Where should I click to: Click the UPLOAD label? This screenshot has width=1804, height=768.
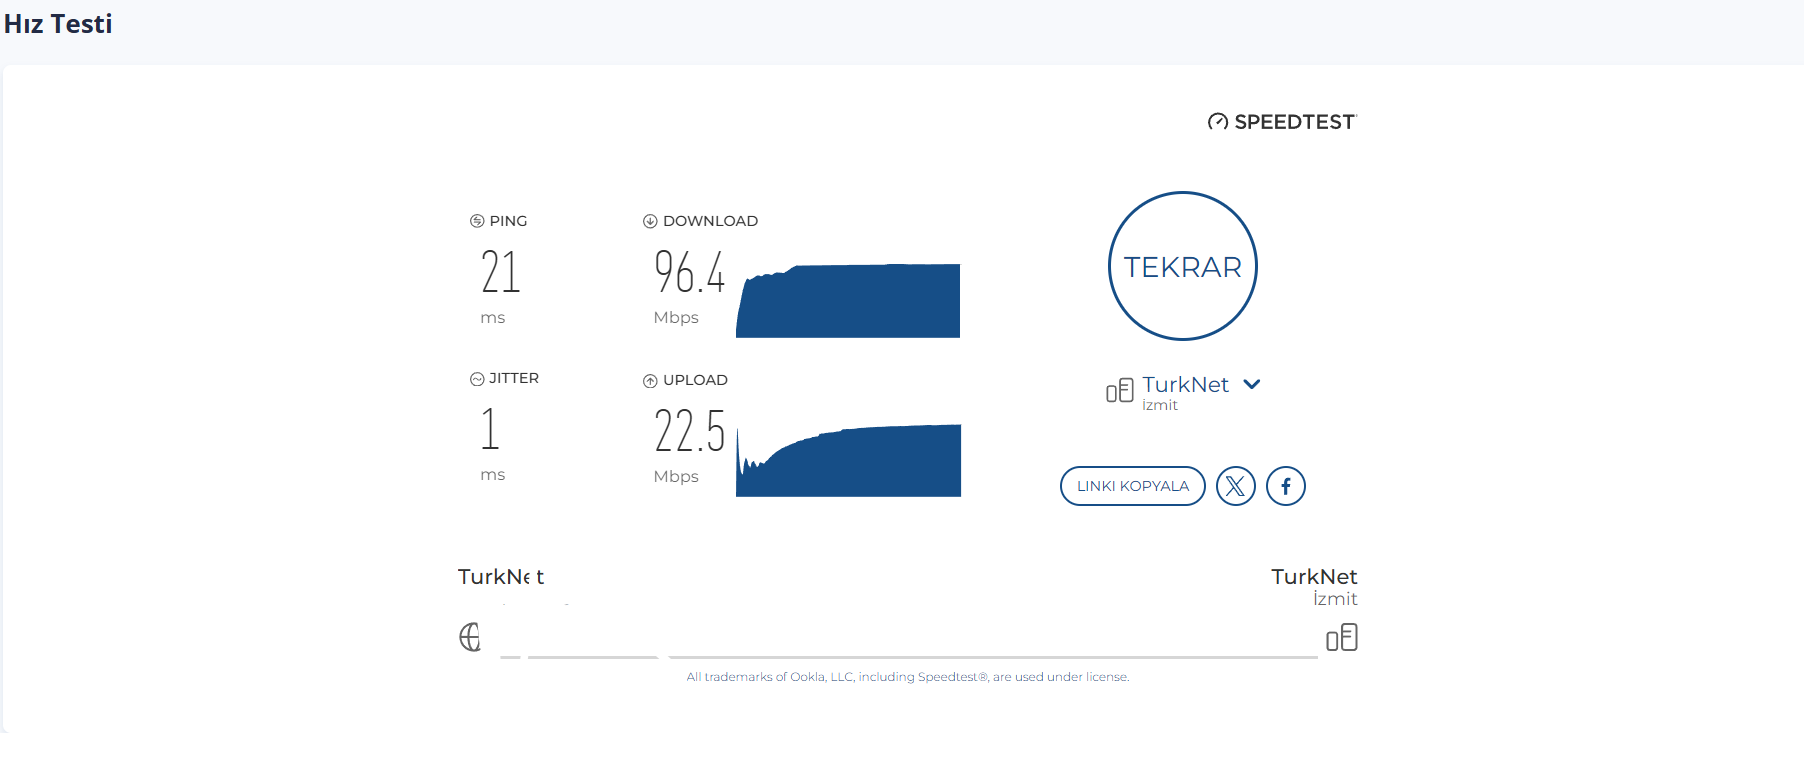click(695, 380)
